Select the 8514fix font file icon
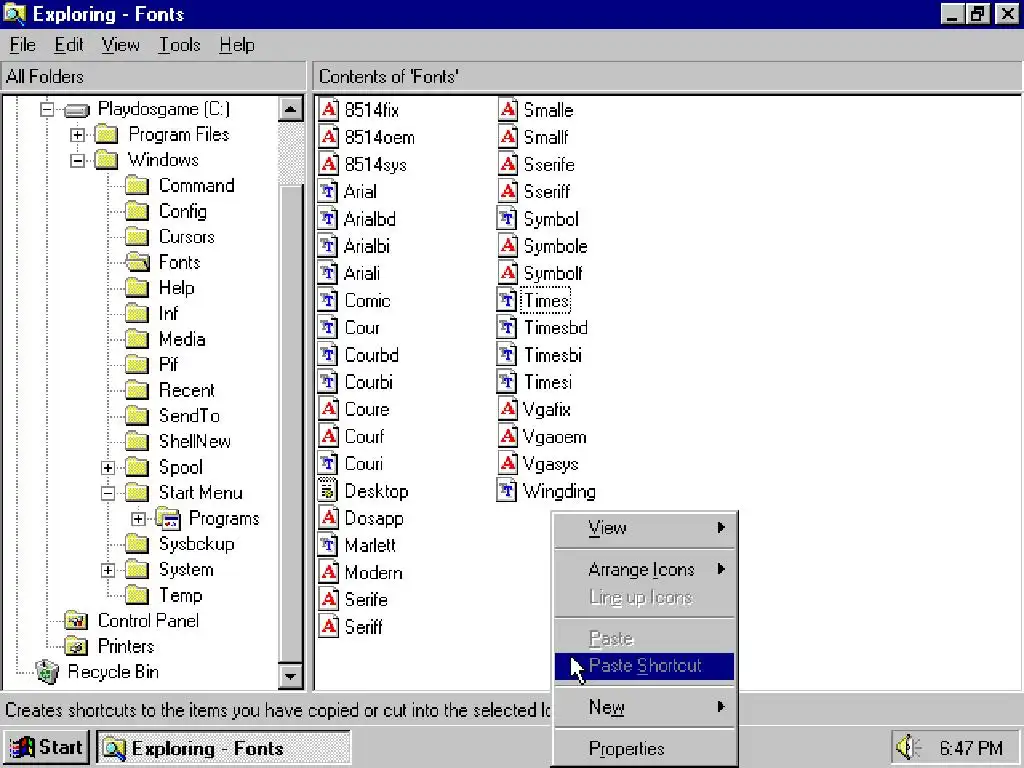The image size is (1024, 768). 328,110
